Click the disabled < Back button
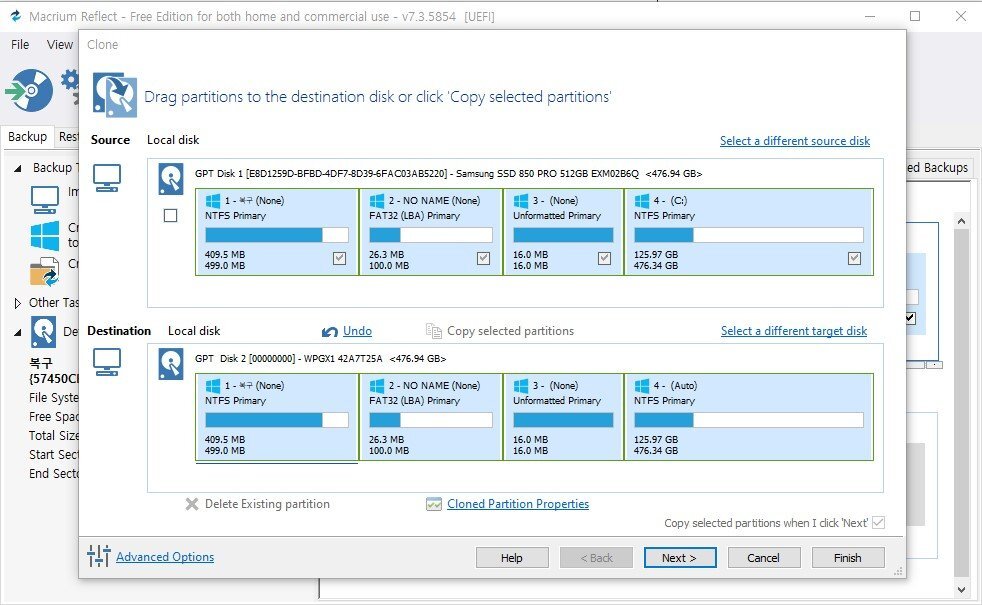Viewport: 982px width, 605px height. [x=596, y=557]
